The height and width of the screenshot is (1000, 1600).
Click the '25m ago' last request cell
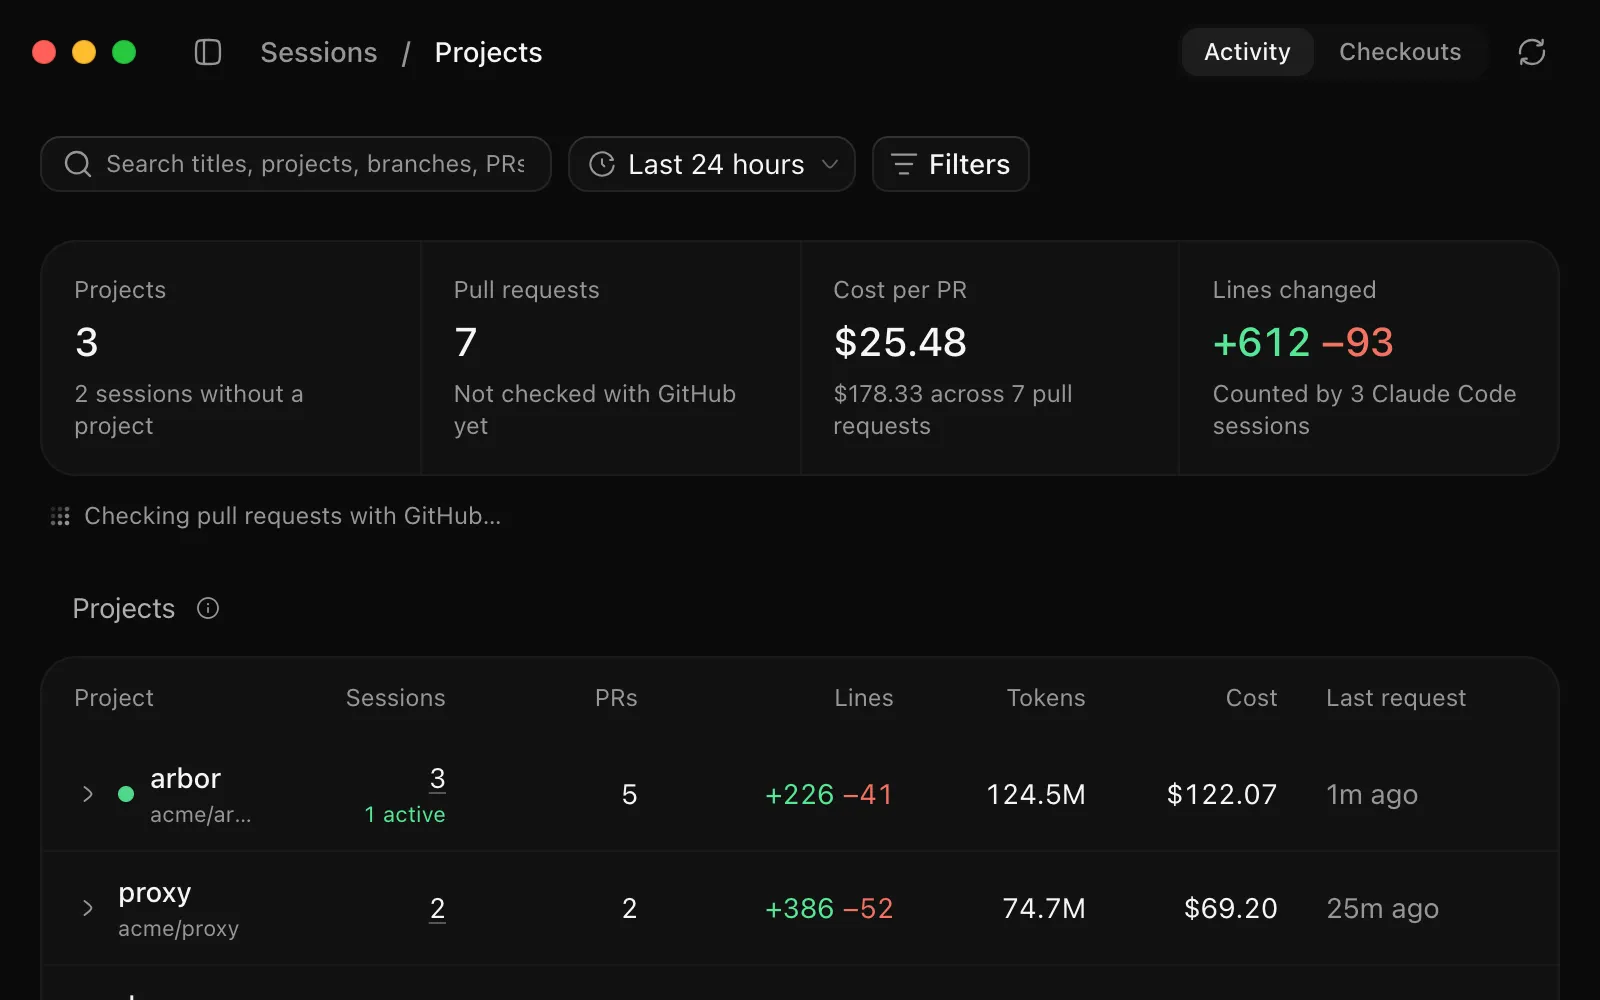(1382, 908)
